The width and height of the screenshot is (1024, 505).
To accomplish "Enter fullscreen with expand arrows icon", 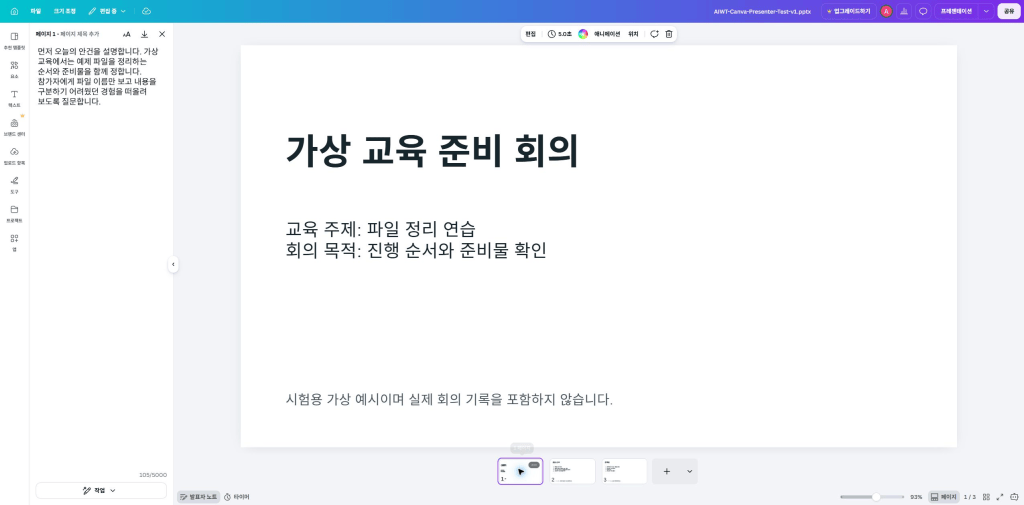I will click(1000, 497).
